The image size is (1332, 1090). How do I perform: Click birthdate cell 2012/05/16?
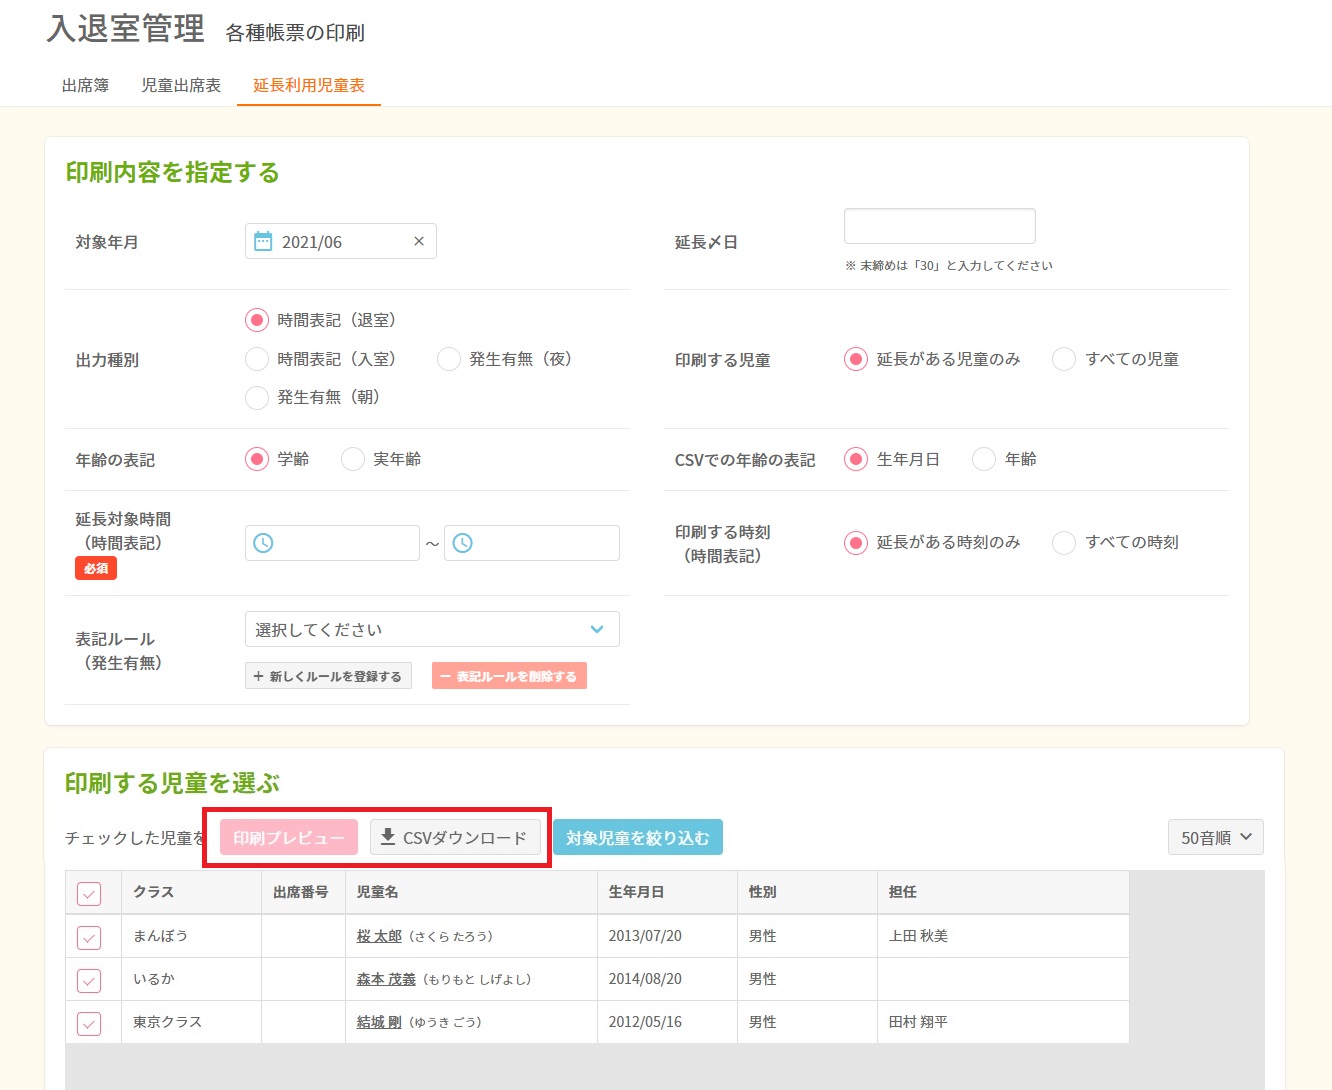coord(667,1022)
